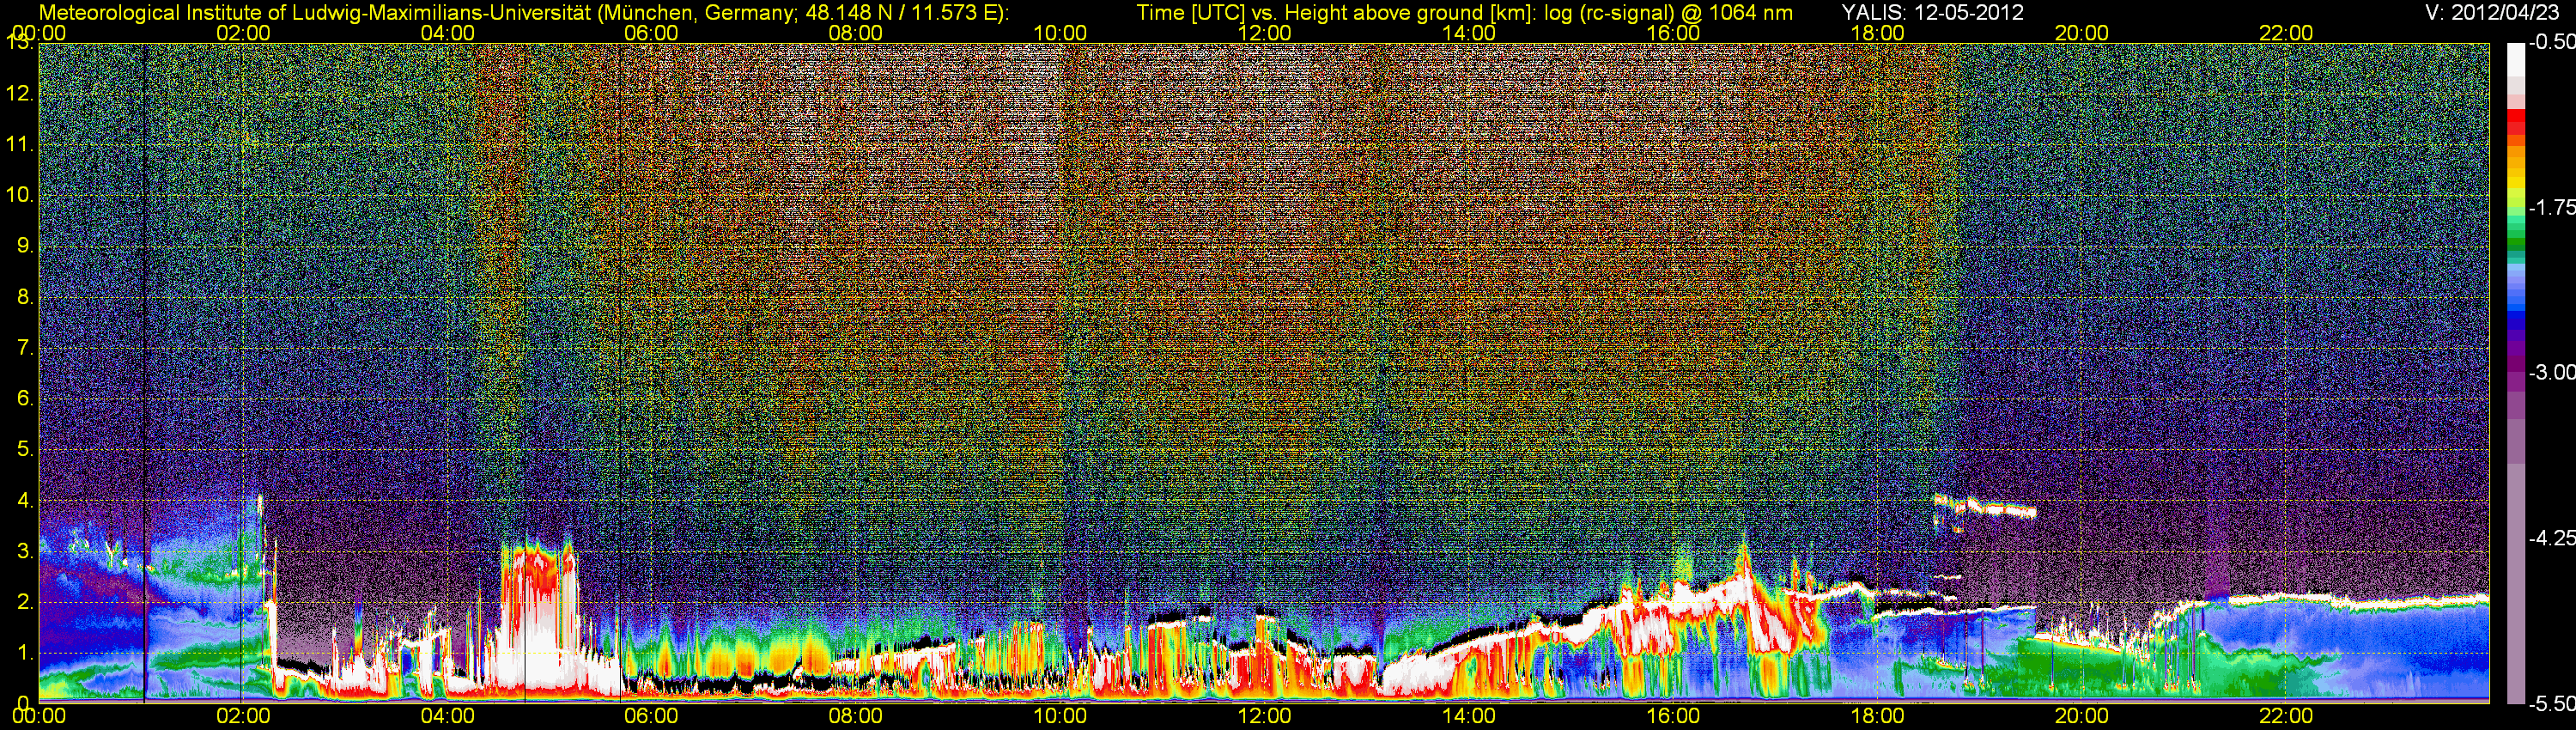Click the rainbow color scale bar
This screenshot has height=730, width=2576.
(x=2516, y=373)
